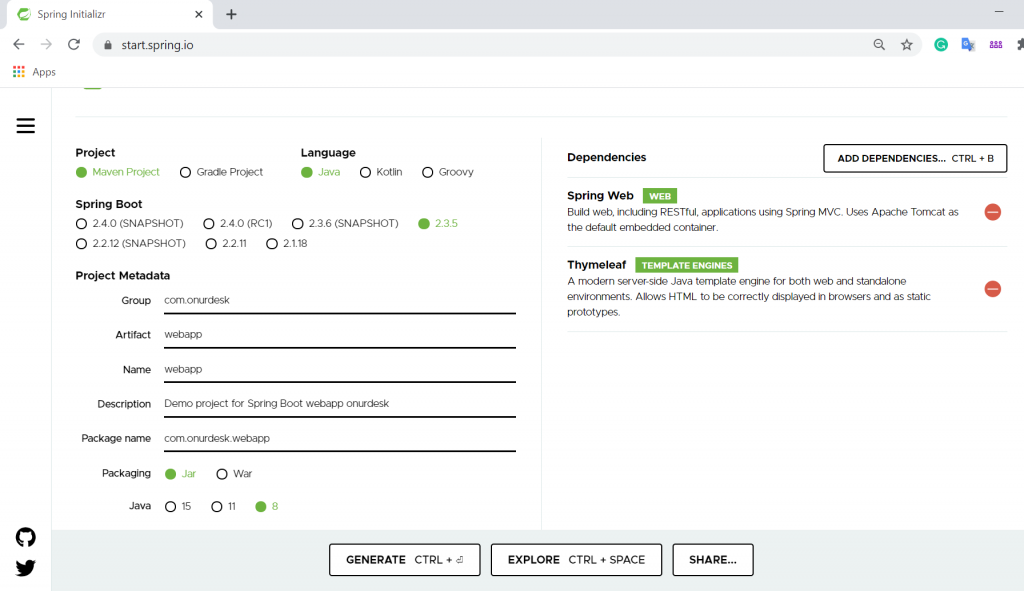The width and height of the screenshot is (1024, 591).
Task: Click the TEMPLATE ENGINES tag on Thymeleaf
Action: tap(686, 265)
